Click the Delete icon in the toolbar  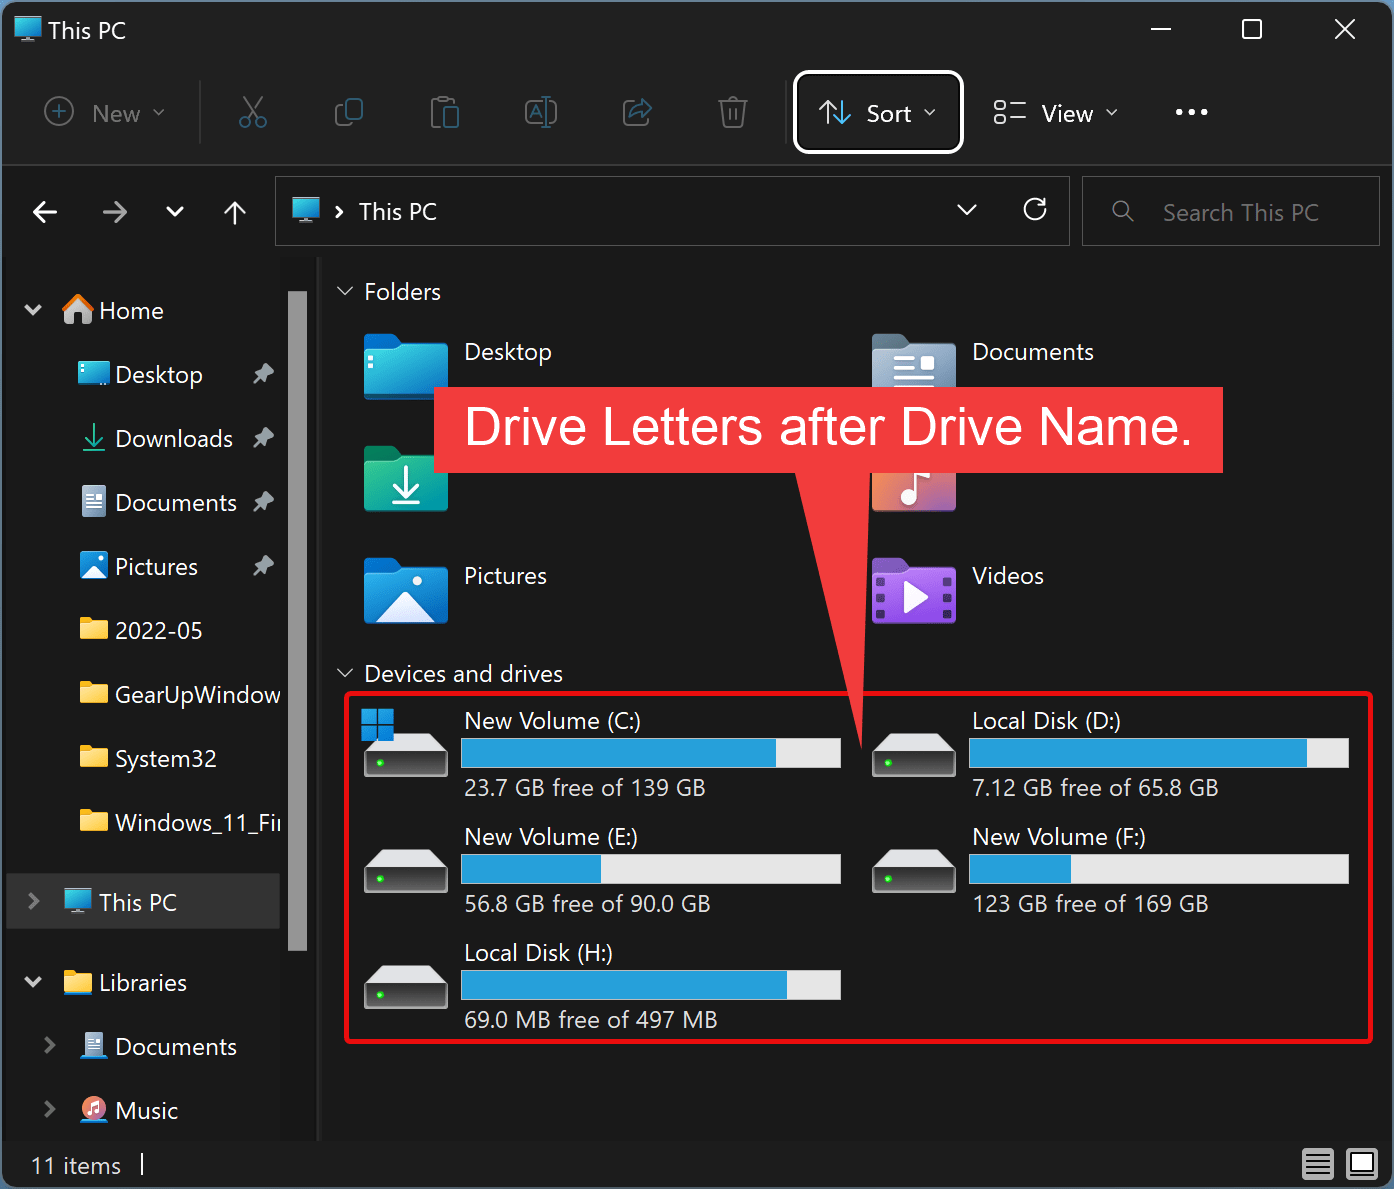(x=733, y=112)
